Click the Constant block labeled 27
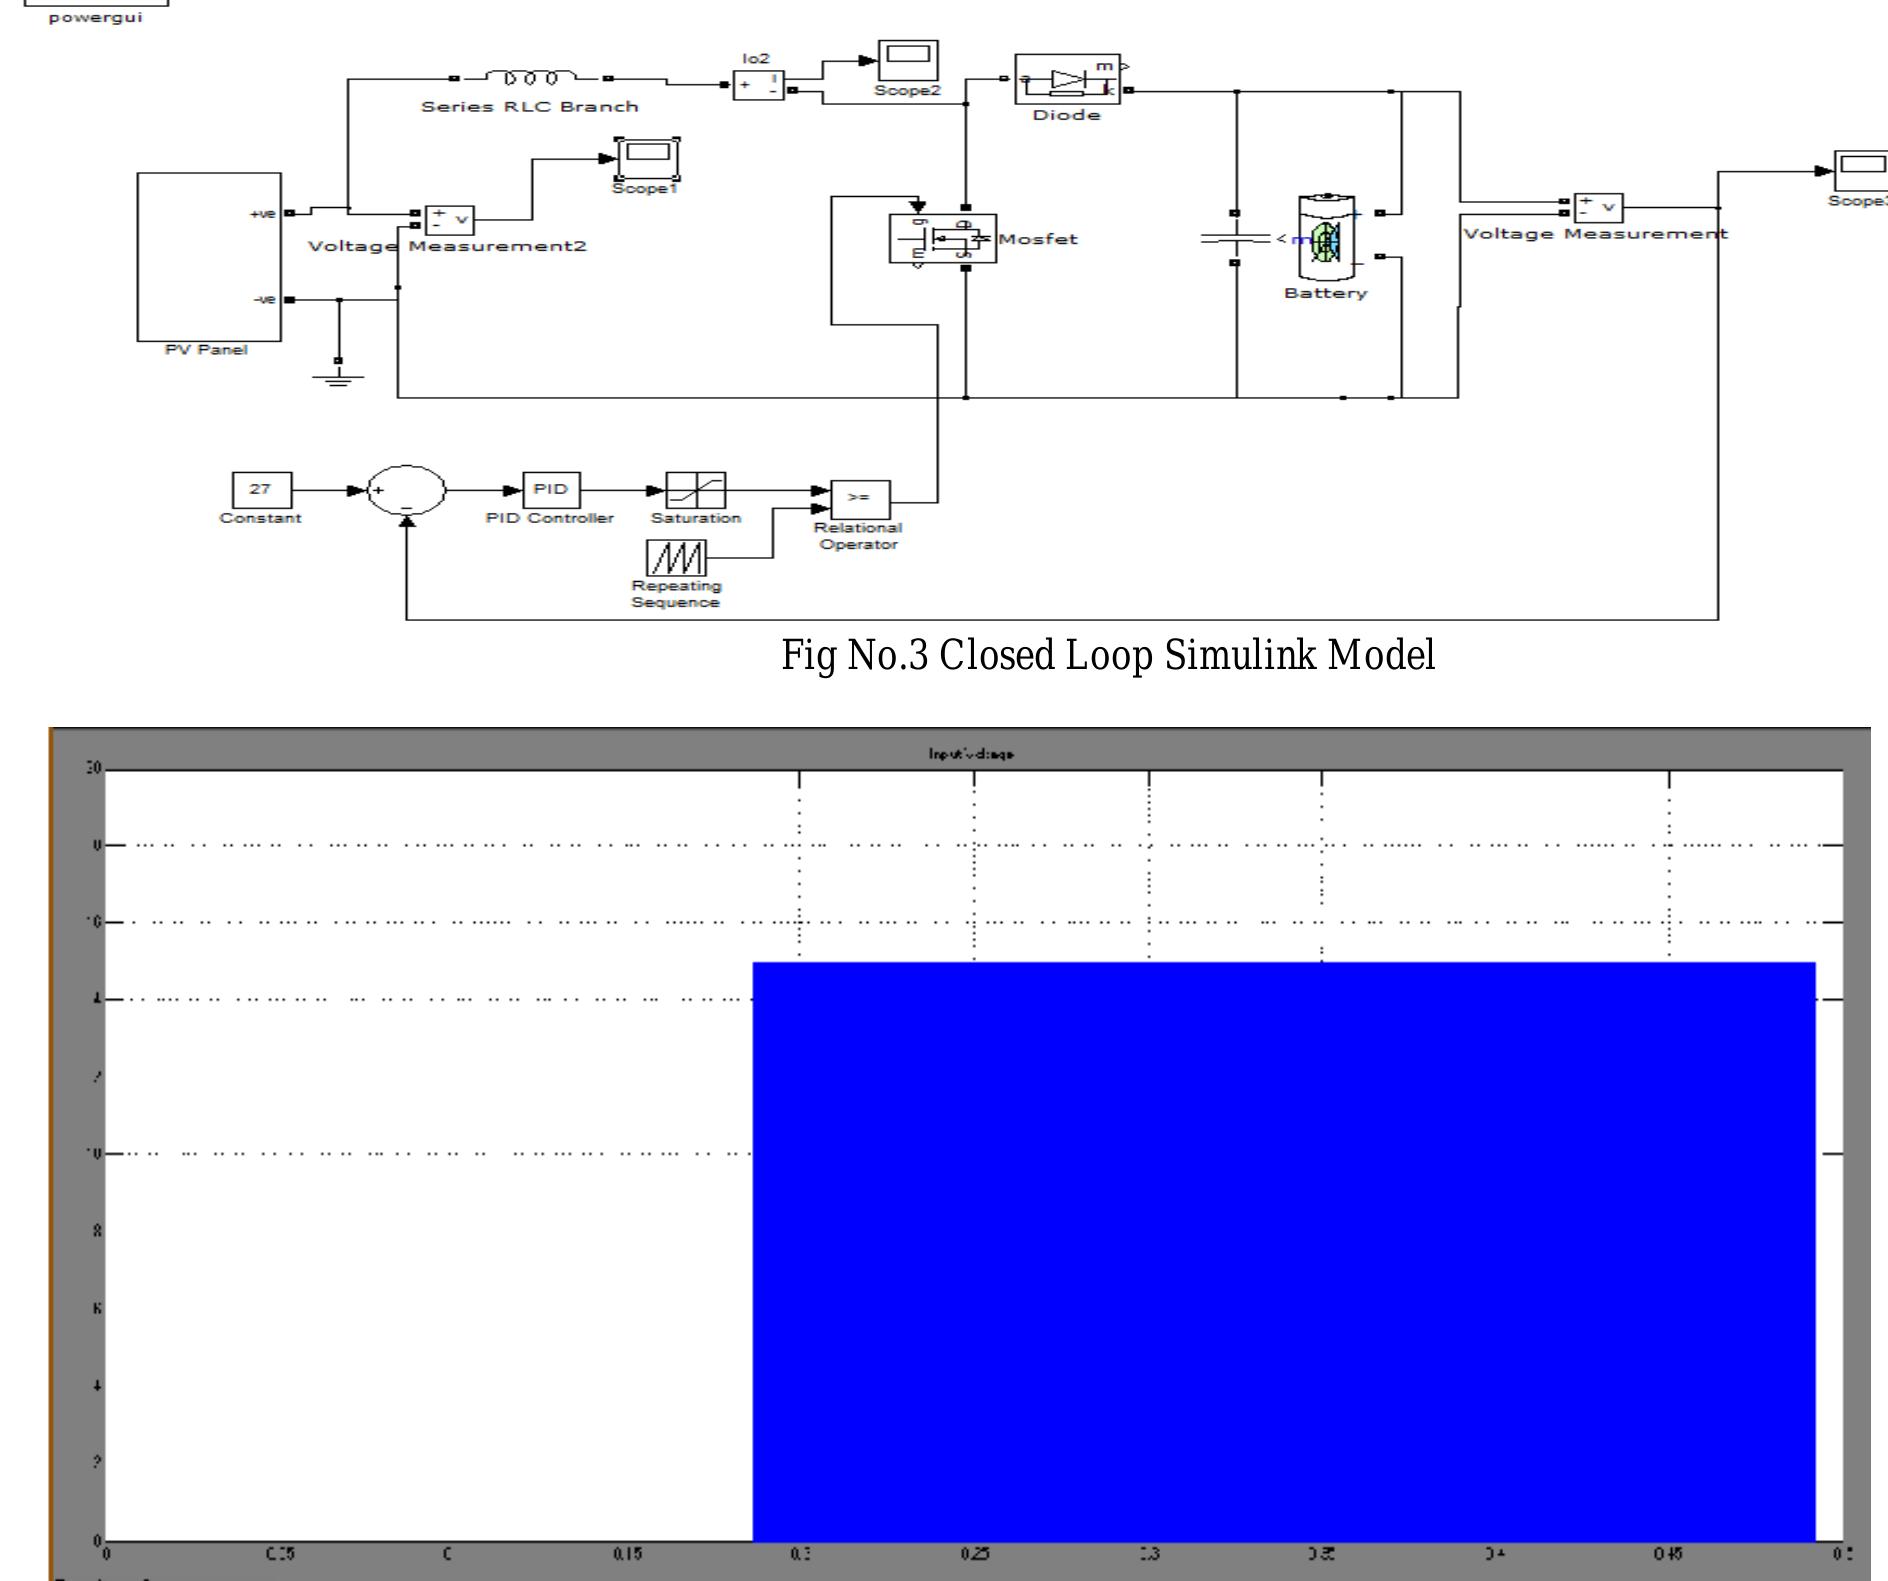The height and width of the screenshot is (1581, 1888). coord(261,489)
